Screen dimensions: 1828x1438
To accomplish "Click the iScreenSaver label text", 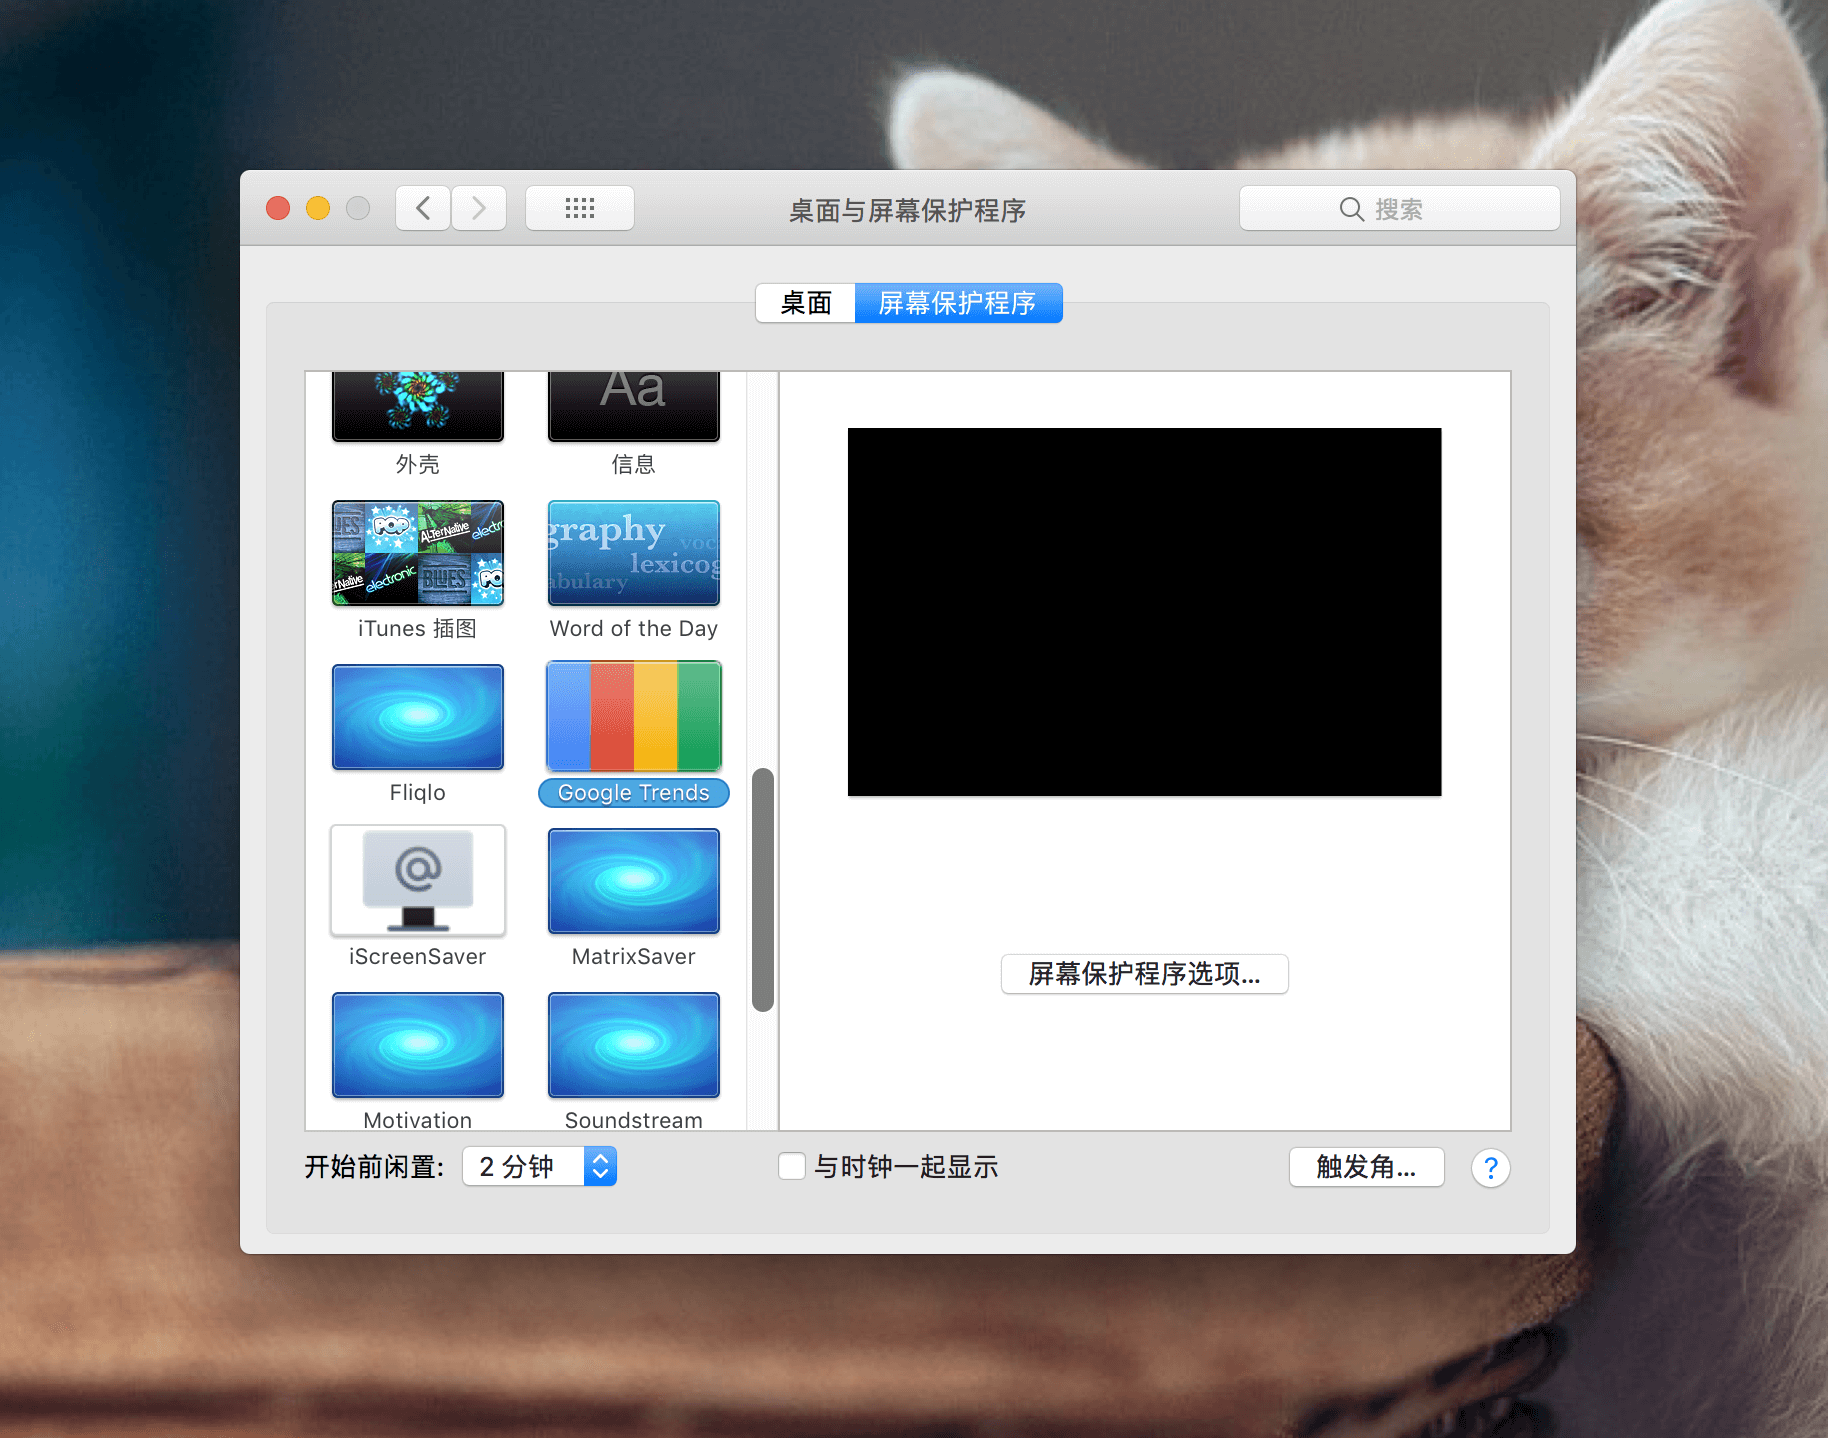I will (x=418, y=957).
